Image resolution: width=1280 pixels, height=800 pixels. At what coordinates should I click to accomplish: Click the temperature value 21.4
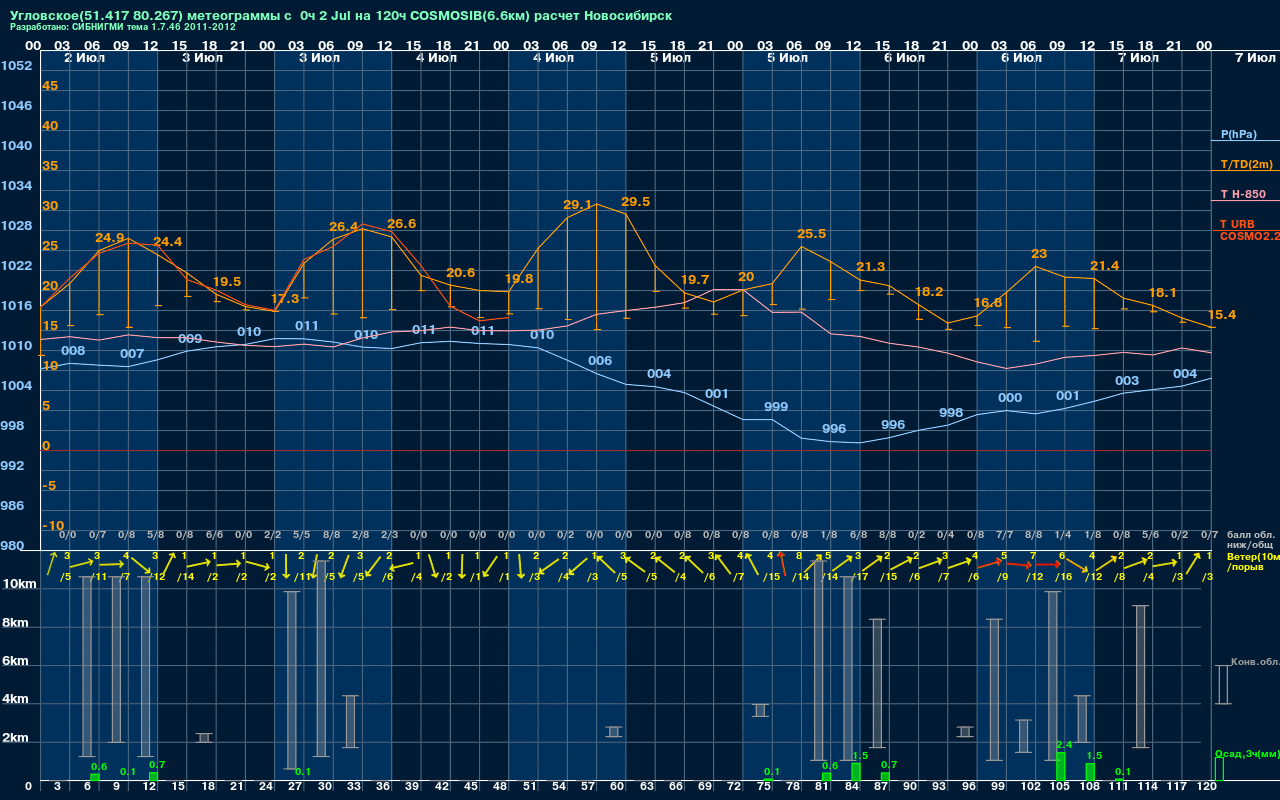coord(1105,266)
